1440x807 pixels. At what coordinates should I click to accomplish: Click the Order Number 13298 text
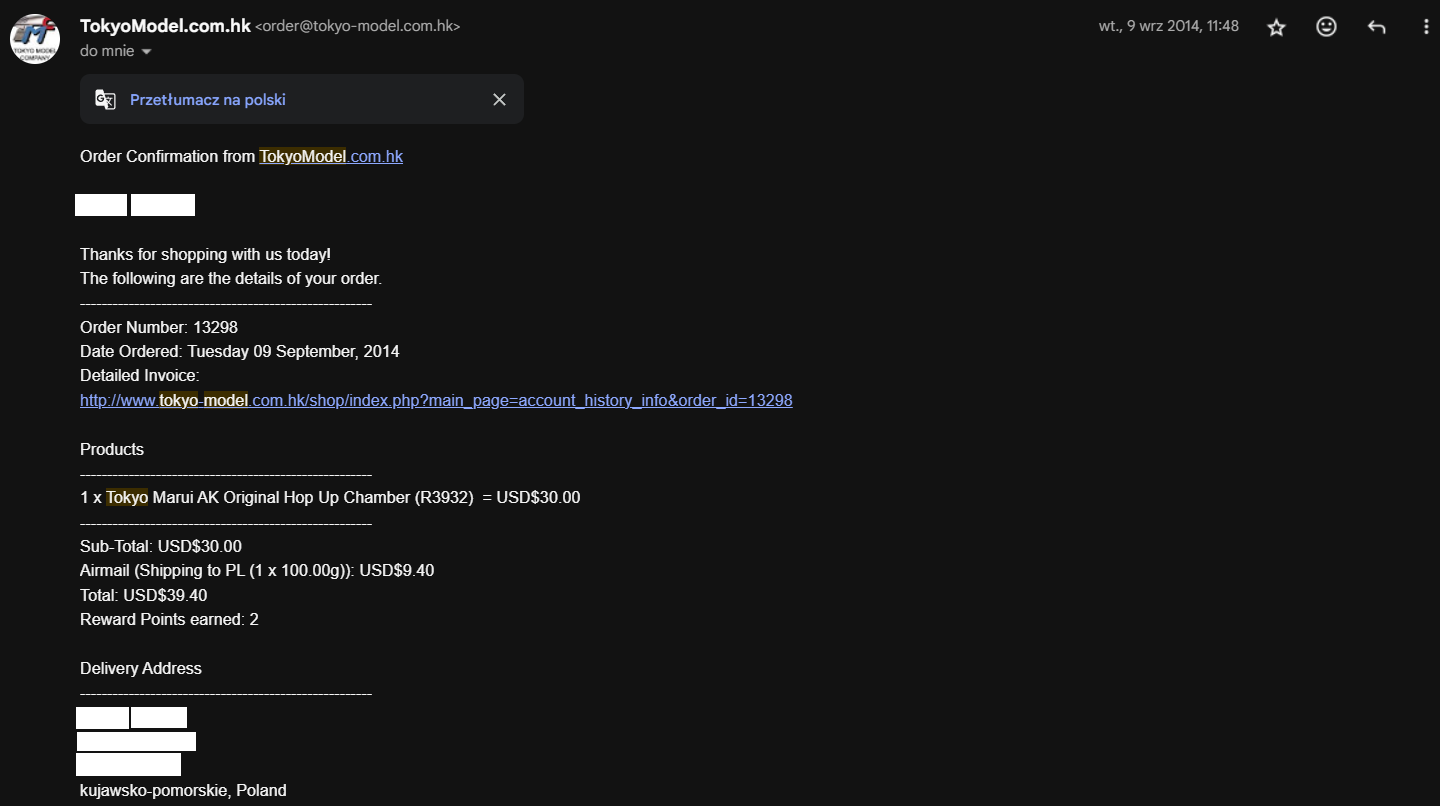click(x=159, y=327)
